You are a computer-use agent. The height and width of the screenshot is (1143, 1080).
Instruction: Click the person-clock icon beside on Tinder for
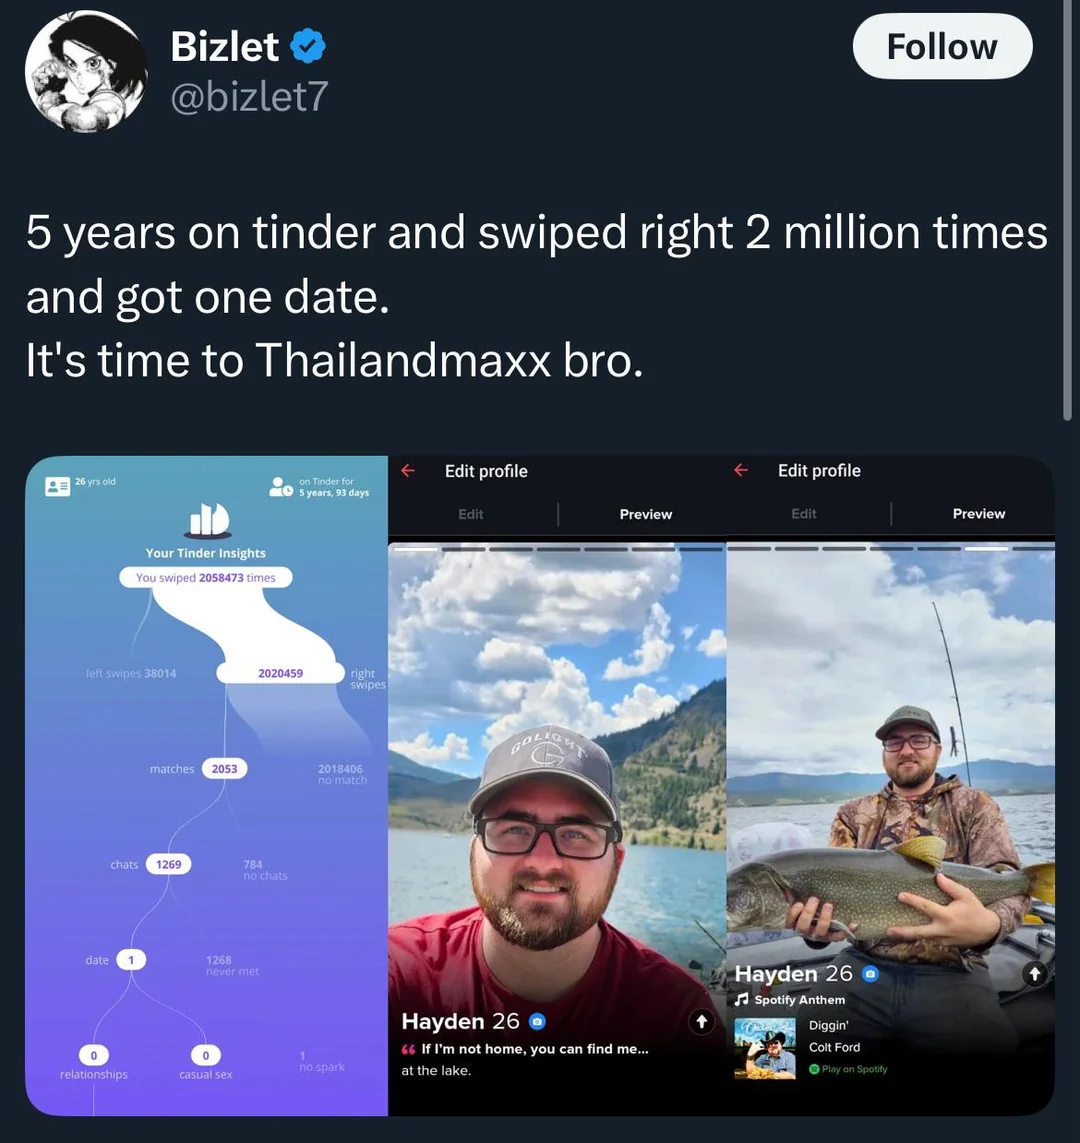pyautogui.click(x=281, y=487)
